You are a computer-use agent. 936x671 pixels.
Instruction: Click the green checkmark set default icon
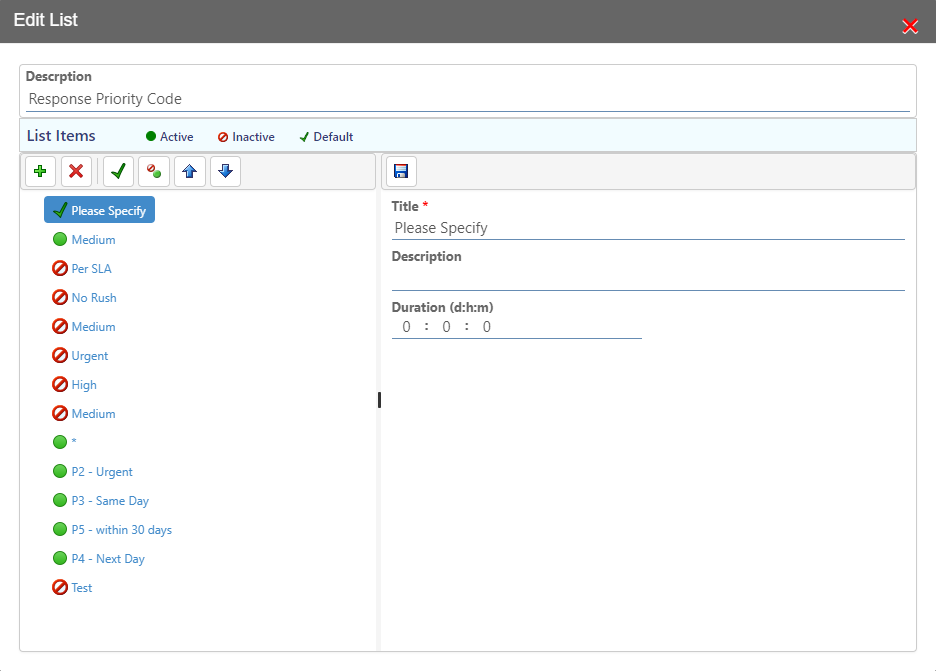118,172
